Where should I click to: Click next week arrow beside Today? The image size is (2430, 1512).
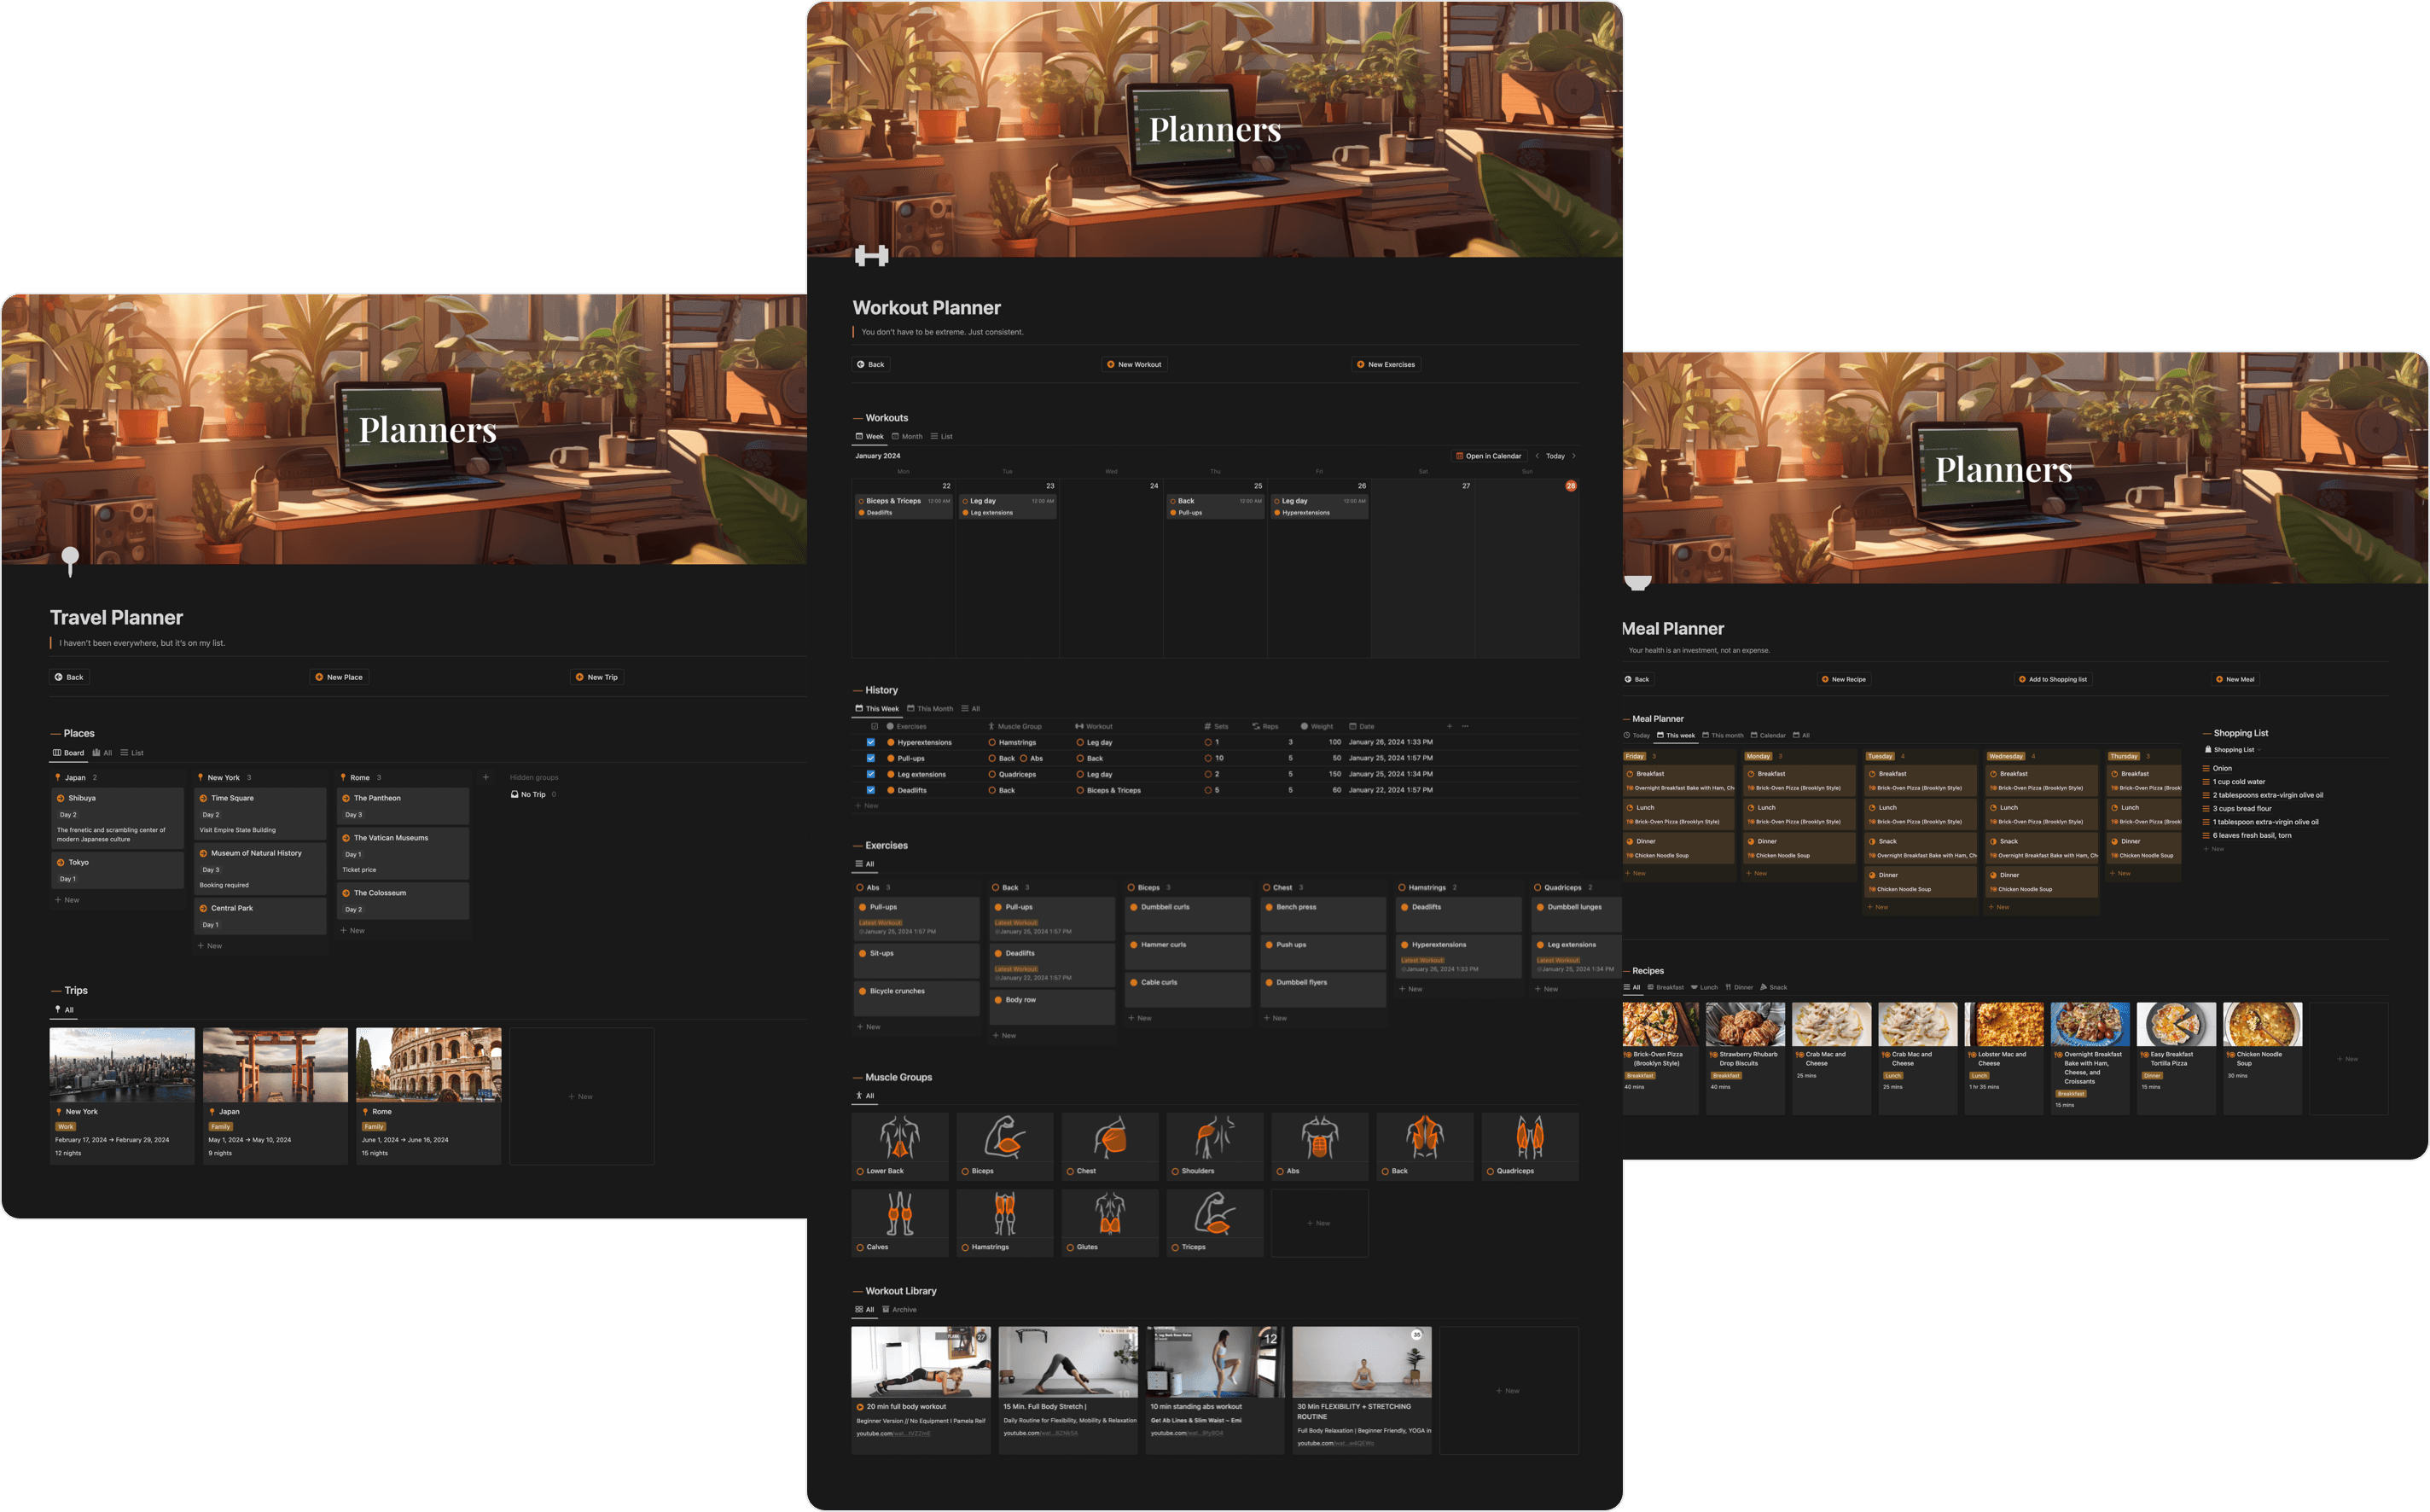1574,456
